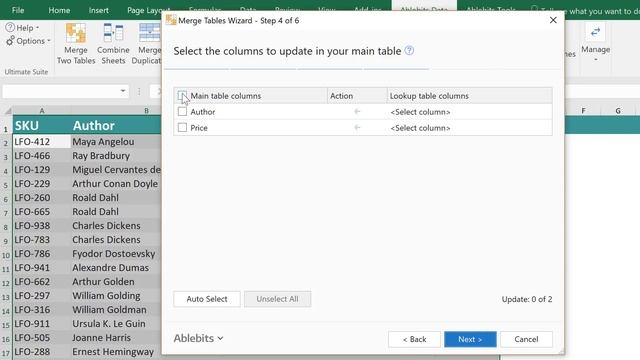The image size is (640, 360).
Task: Click the Merge Duplicates icon
Action: [149, 33]
